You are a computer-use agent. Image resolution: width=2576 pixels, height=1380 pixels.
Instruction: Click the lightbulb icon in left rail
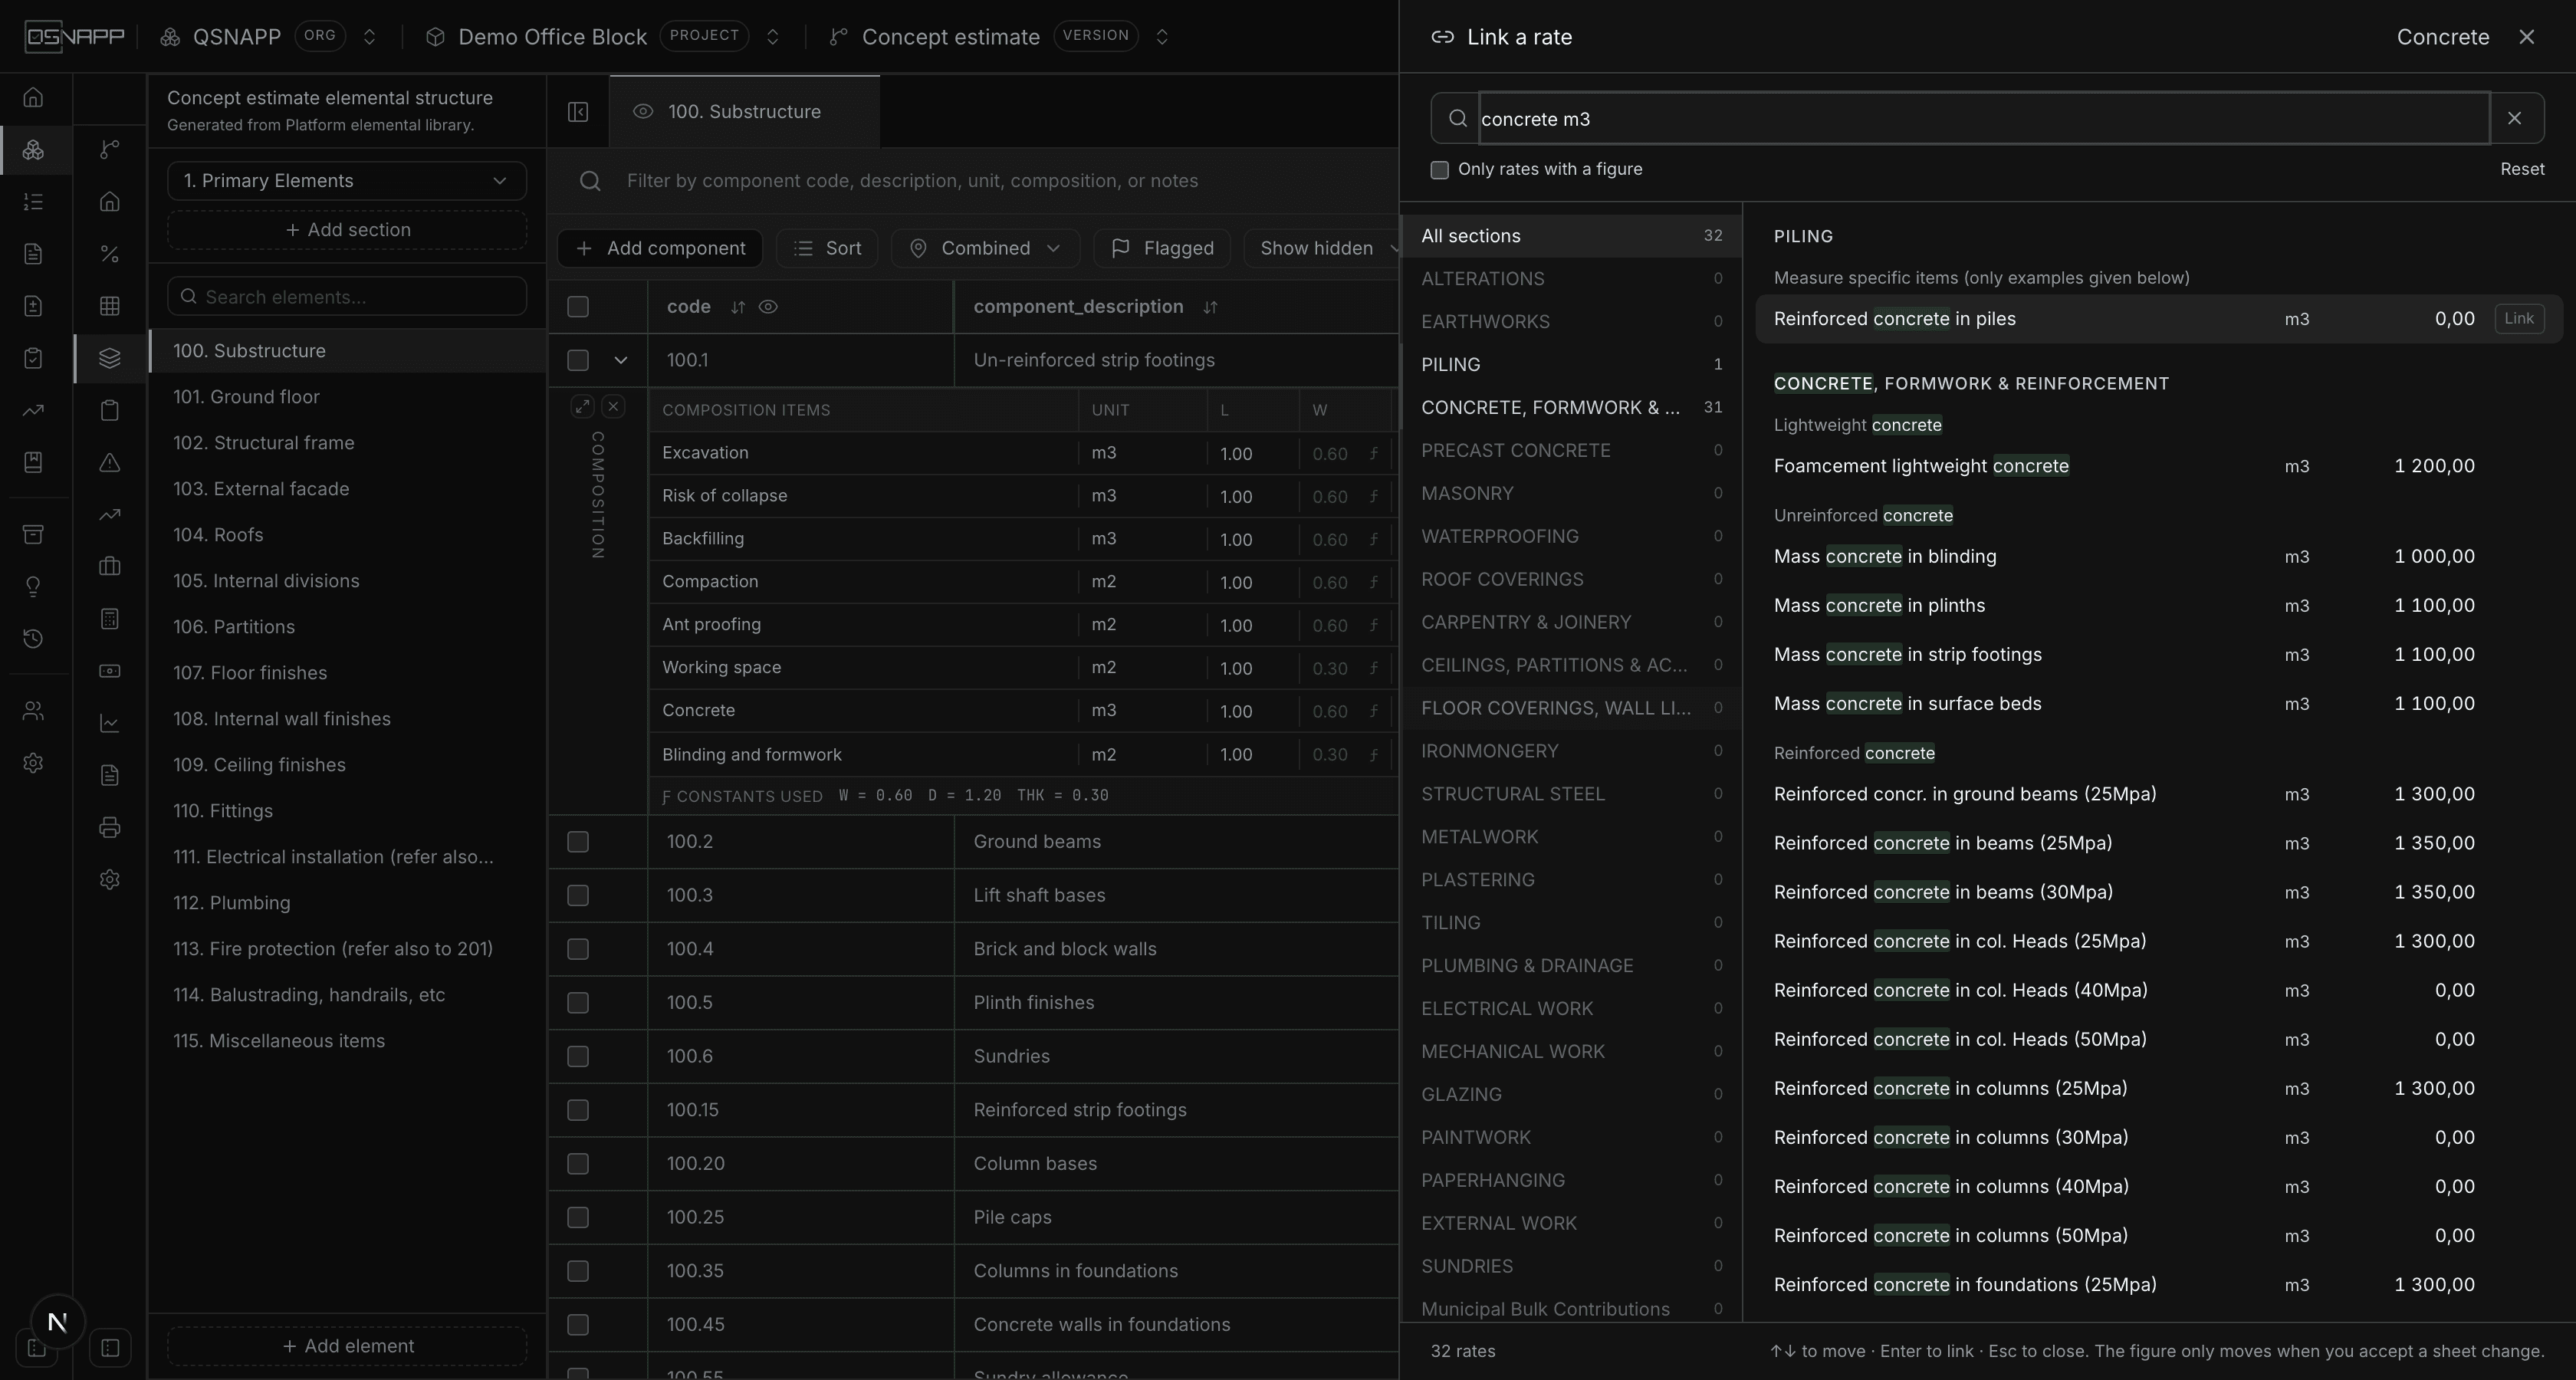[x=33, y=586]
